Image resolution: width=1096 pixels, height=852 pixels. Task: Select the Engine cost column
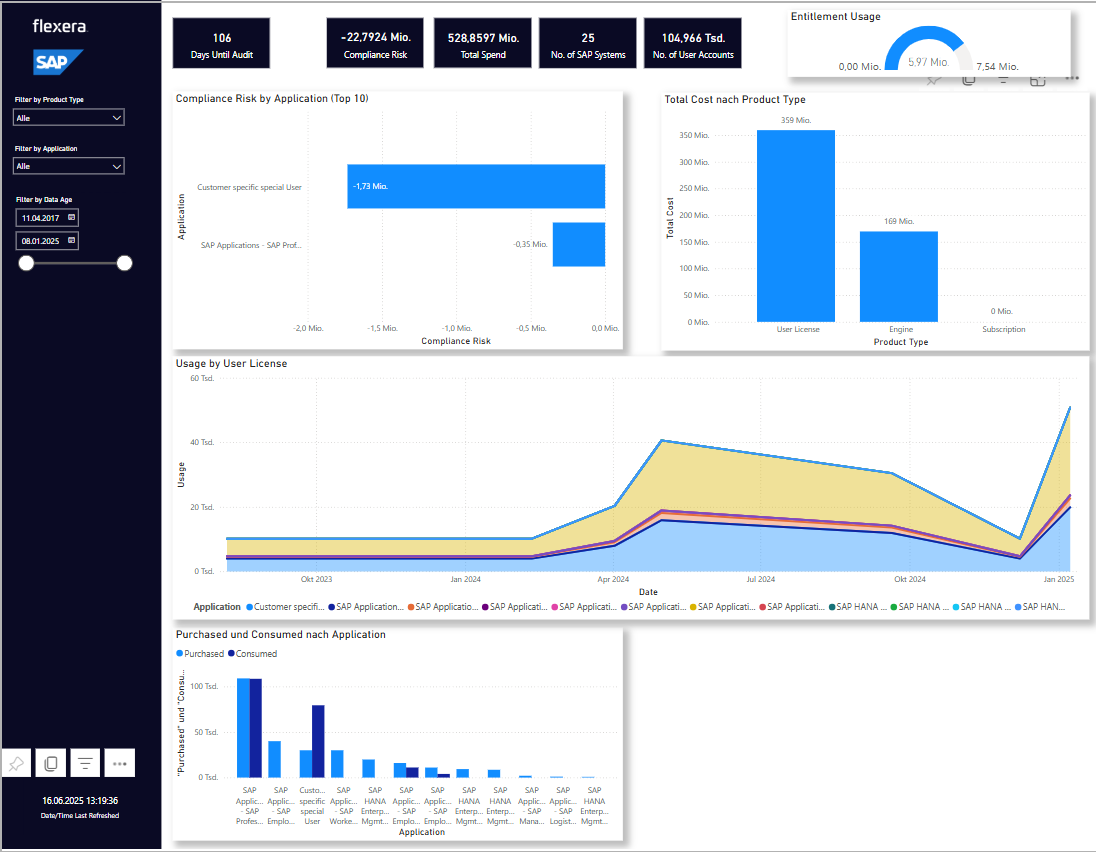(x=899, y=276)
